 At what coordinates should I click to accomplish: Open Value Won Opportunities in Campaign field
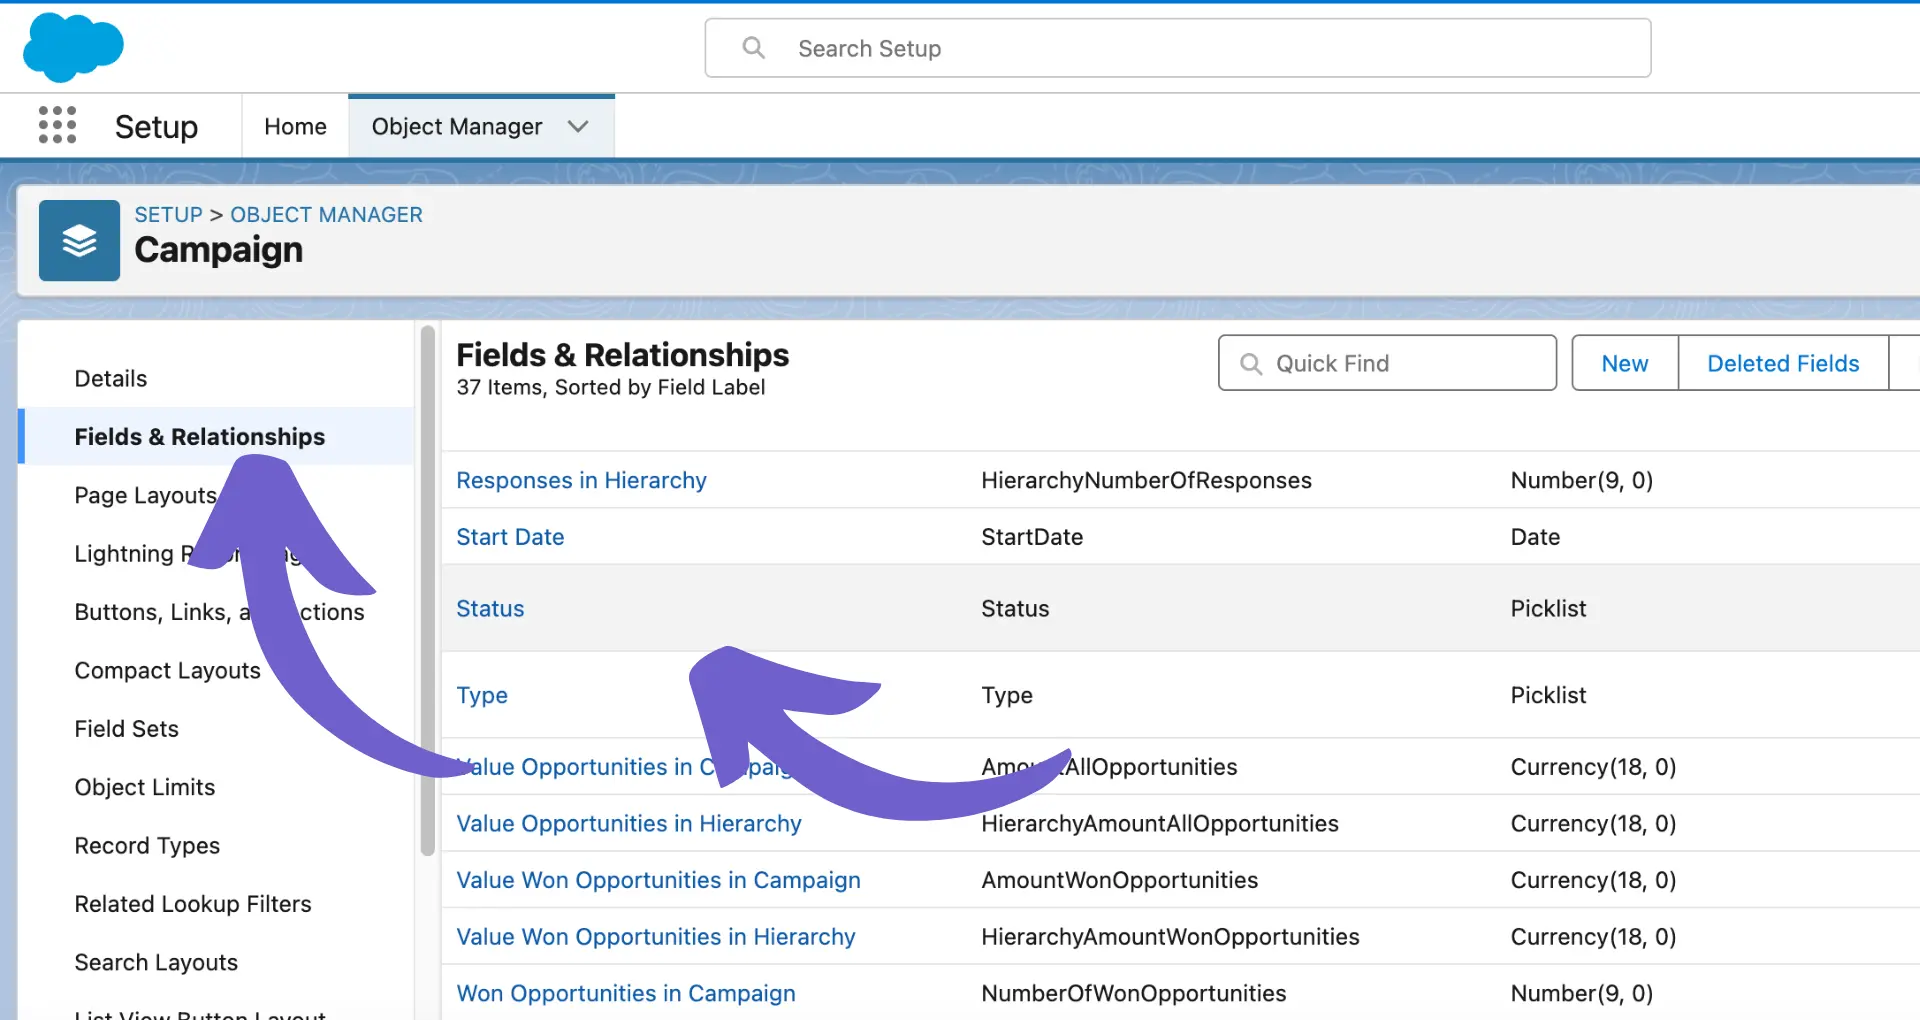point(658,880)
